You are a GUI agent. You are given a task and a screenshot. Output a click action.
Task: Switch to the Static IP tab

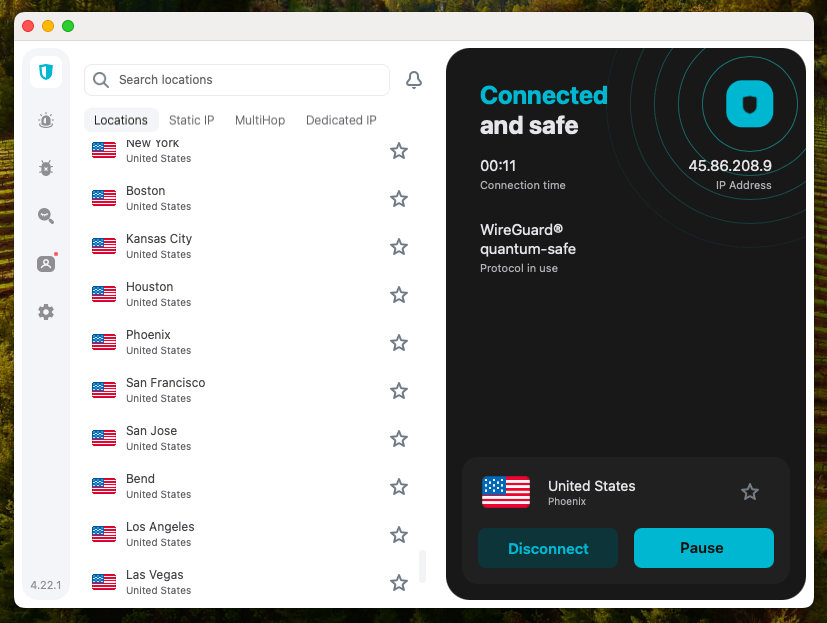191,120
